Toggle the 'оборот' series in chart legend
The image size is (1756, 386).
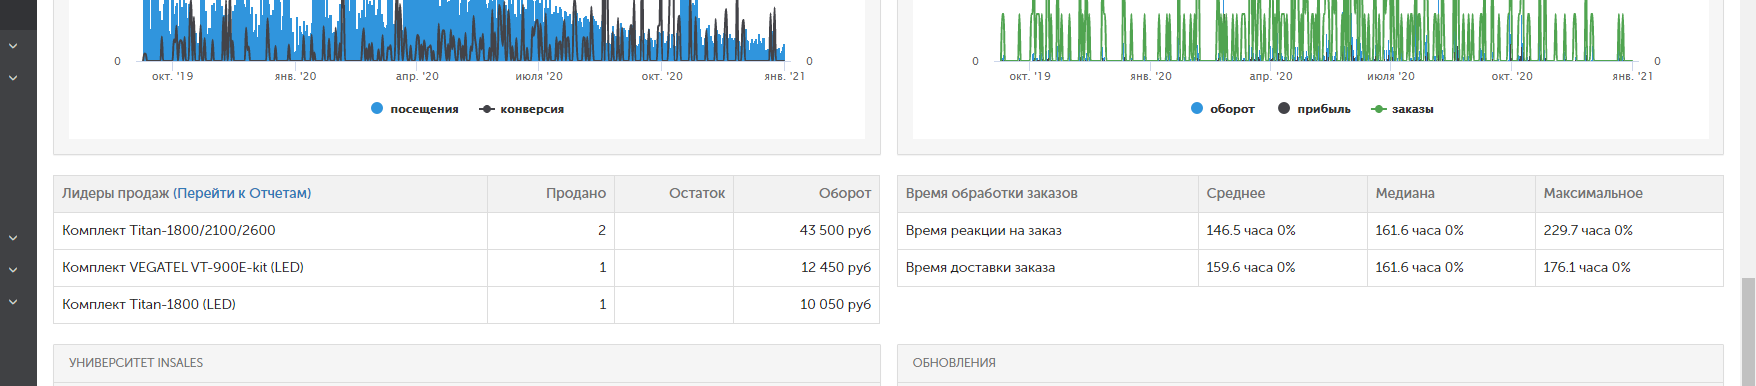point(1223,109)
